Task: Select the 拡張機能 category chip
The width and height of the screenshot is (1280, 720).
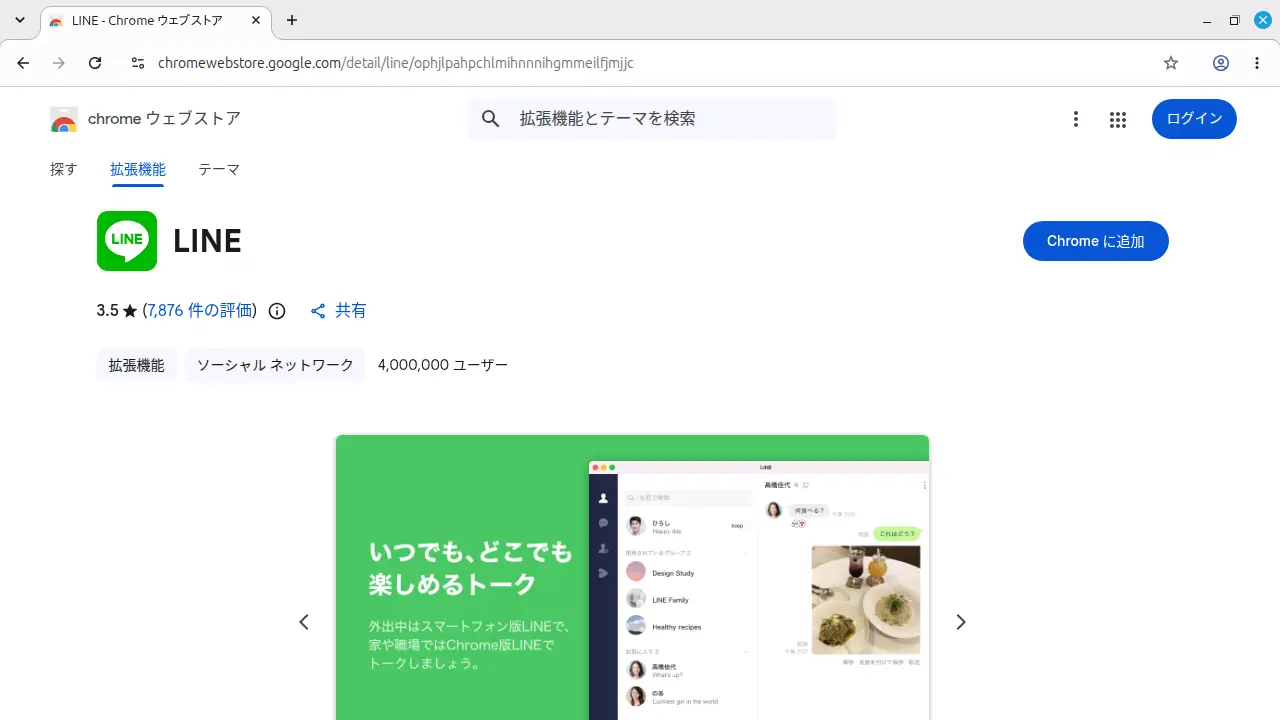Action: pos(137,365)
